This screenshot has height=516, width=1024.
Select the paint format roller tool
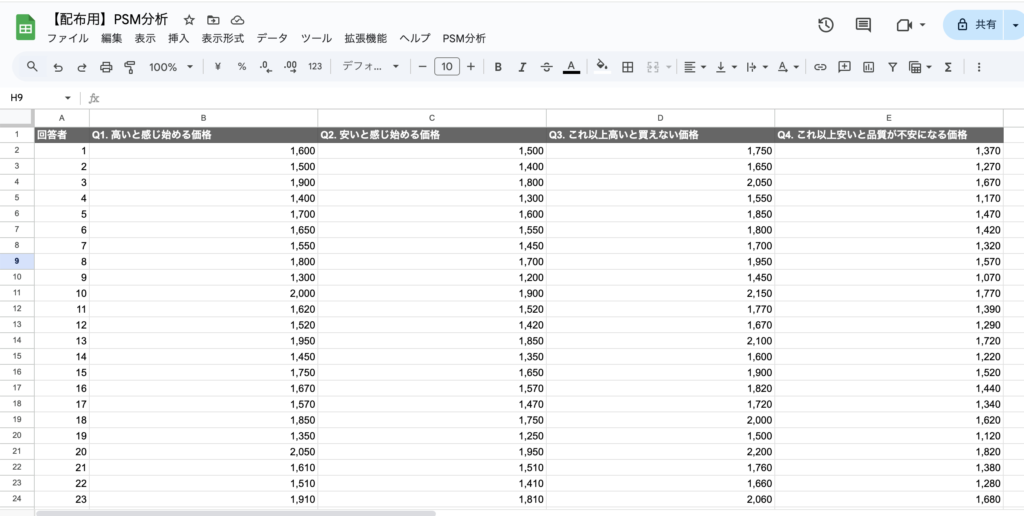click(129, 67)
